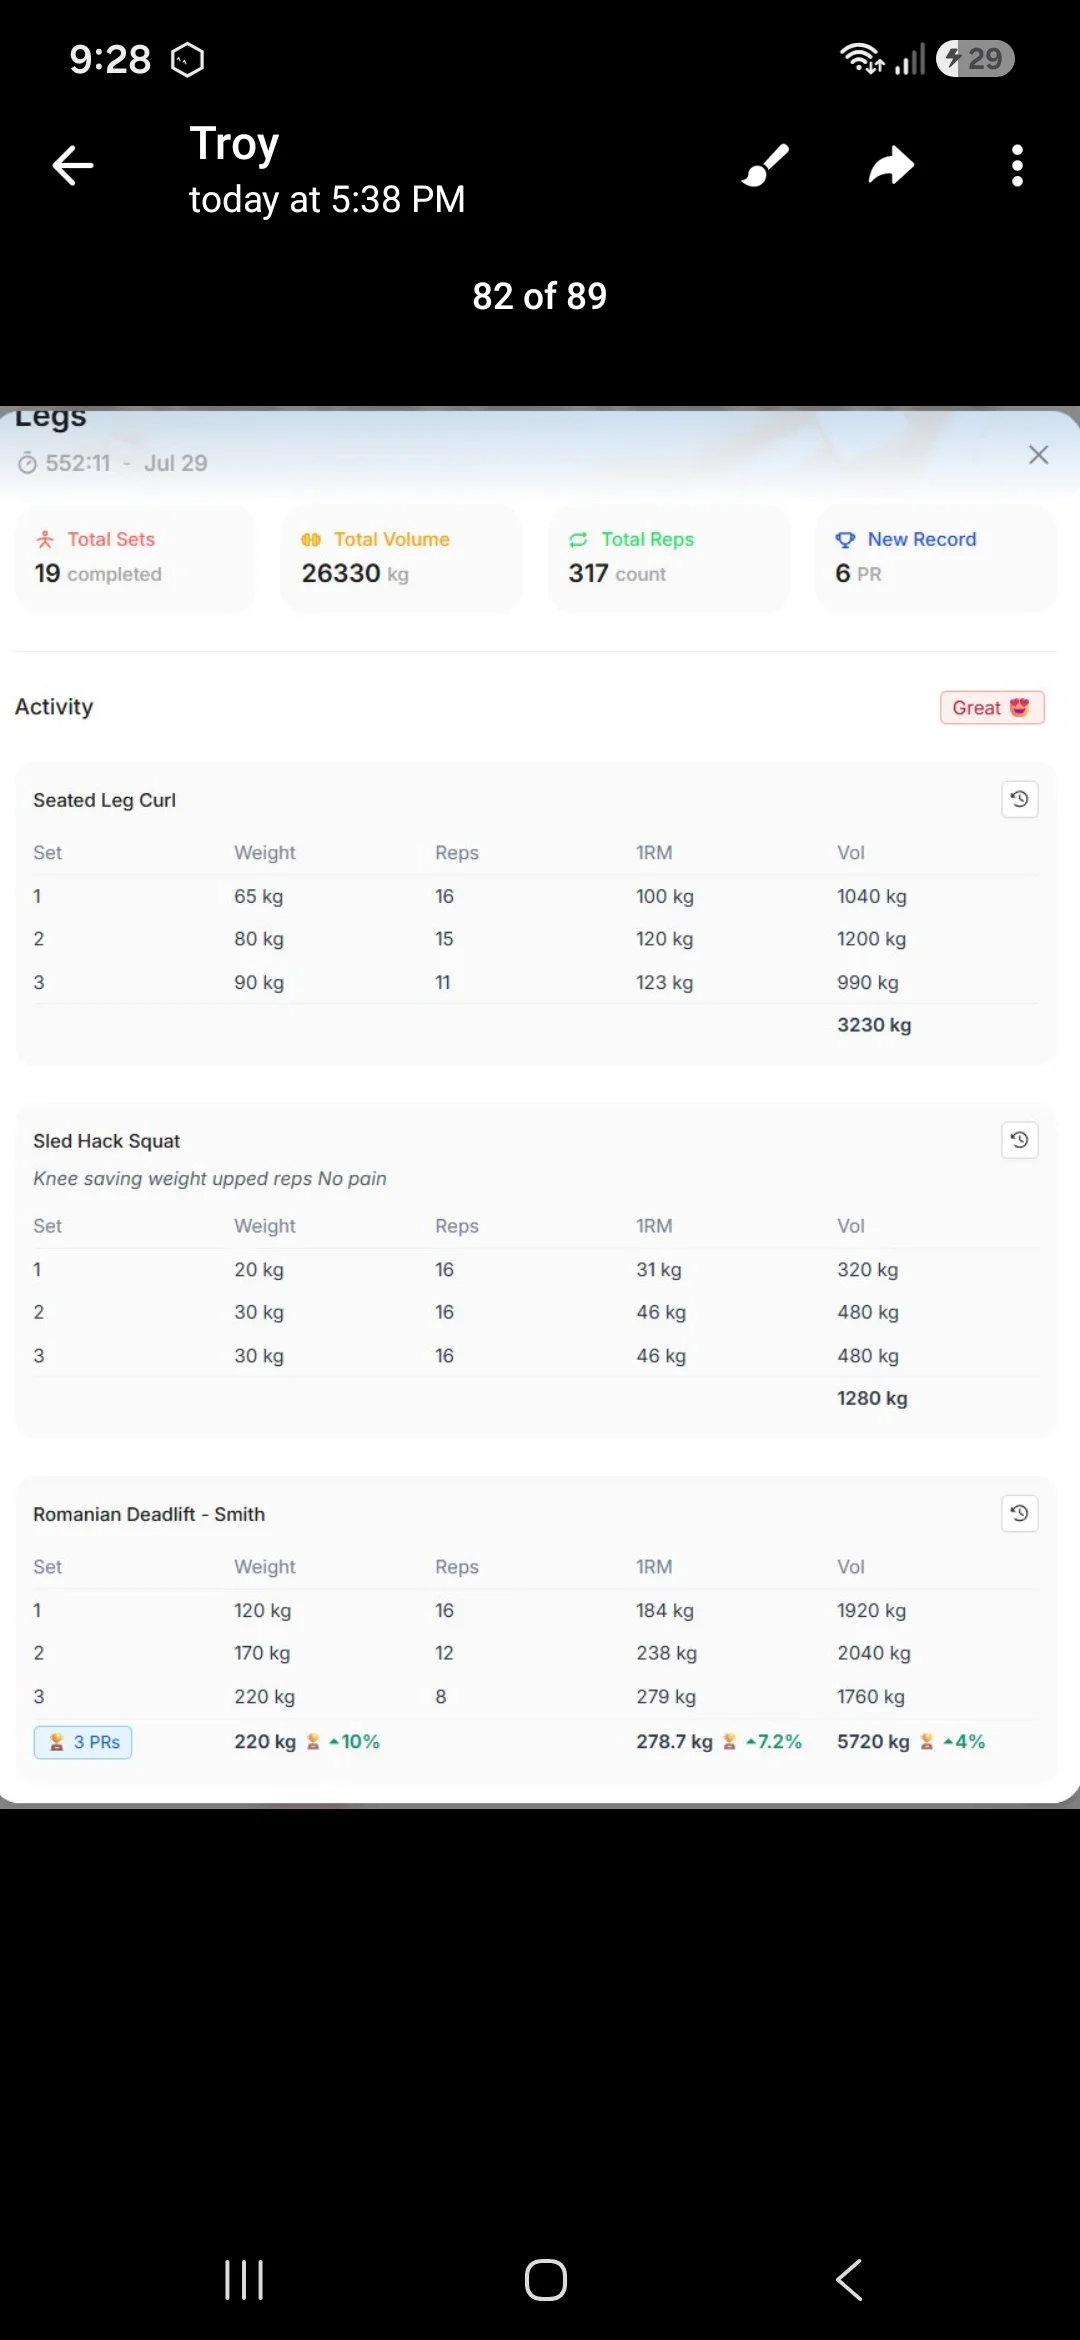Viewport: 1080px width, 2340px height.
Task: Open the three-dot overflow menu
Action: (1017, 166)
